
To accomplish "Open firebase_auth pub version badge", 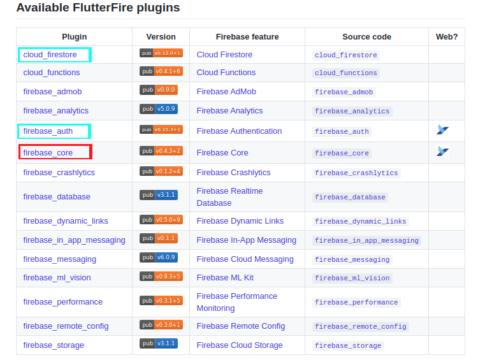I will 161,129.
